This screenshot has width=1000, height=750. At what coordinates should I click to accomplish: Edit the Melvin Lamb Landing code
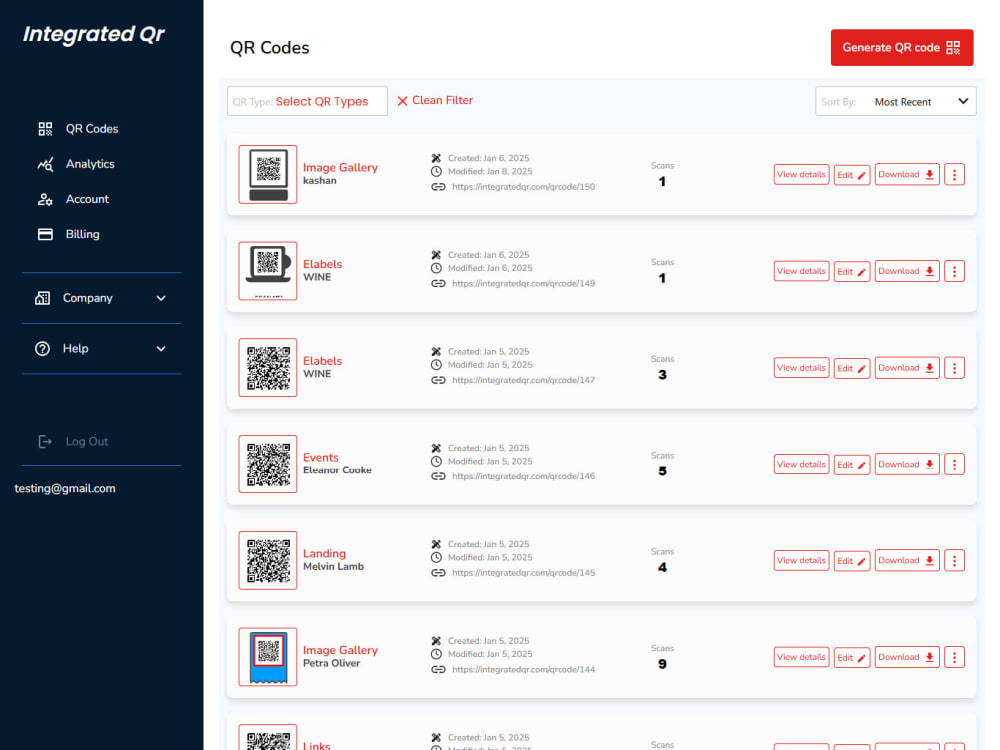click(x=851, y=561)
